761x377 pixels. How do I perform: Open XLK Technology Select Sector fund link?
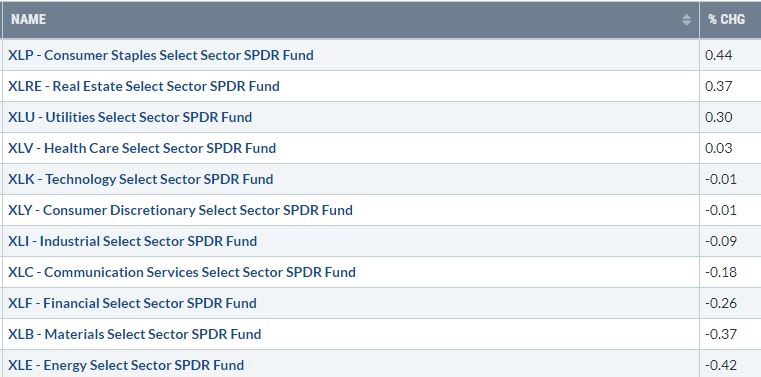click(141, 179)
